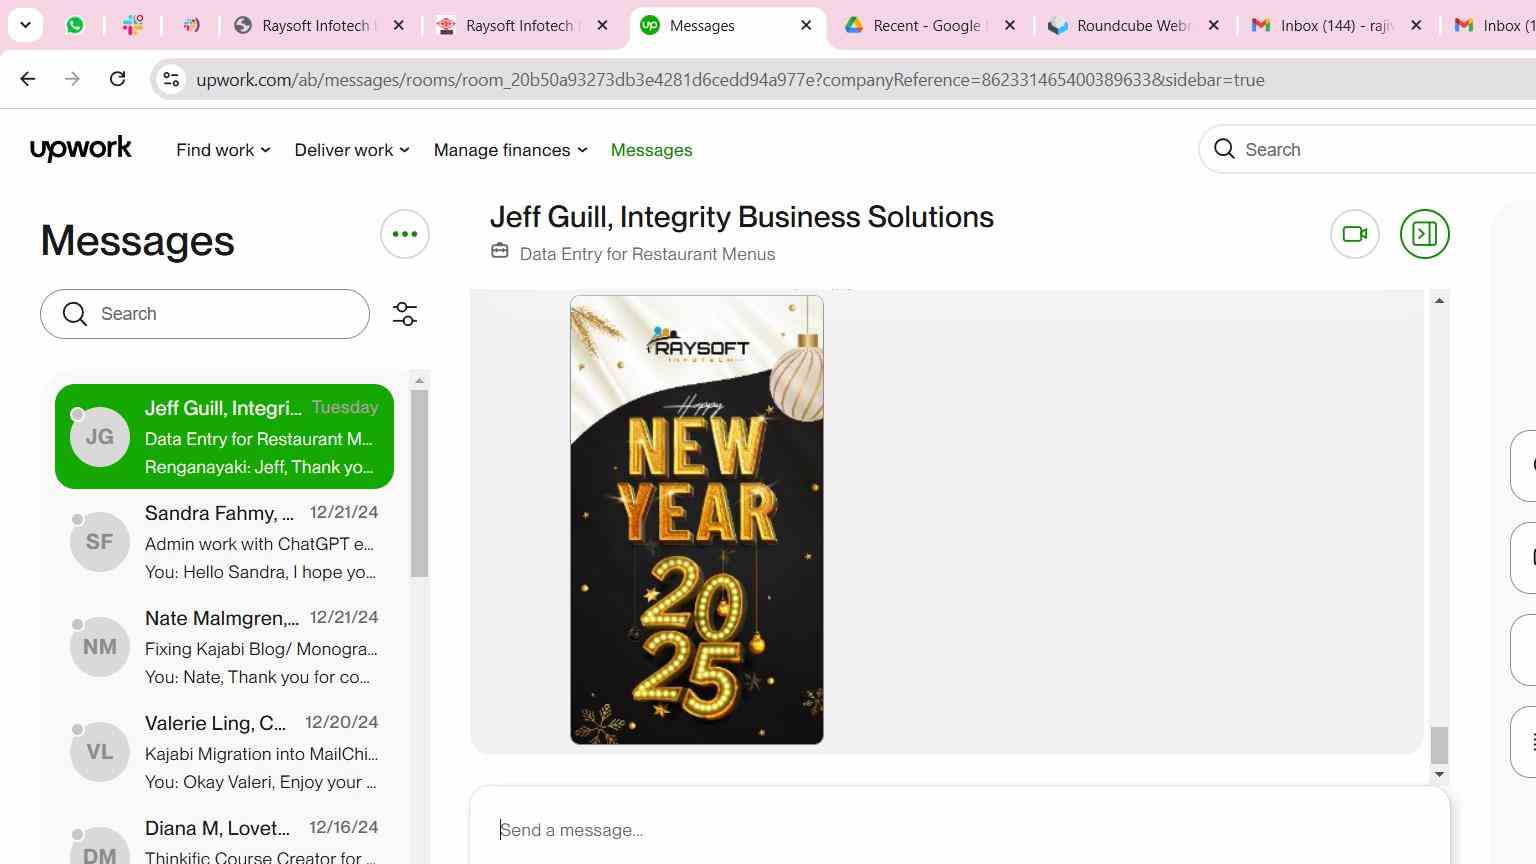The width and height of the screenshot is (1536, 864).
Task: Expand the Find work menu
Action: pyautogui.click(x=223, y=150)
